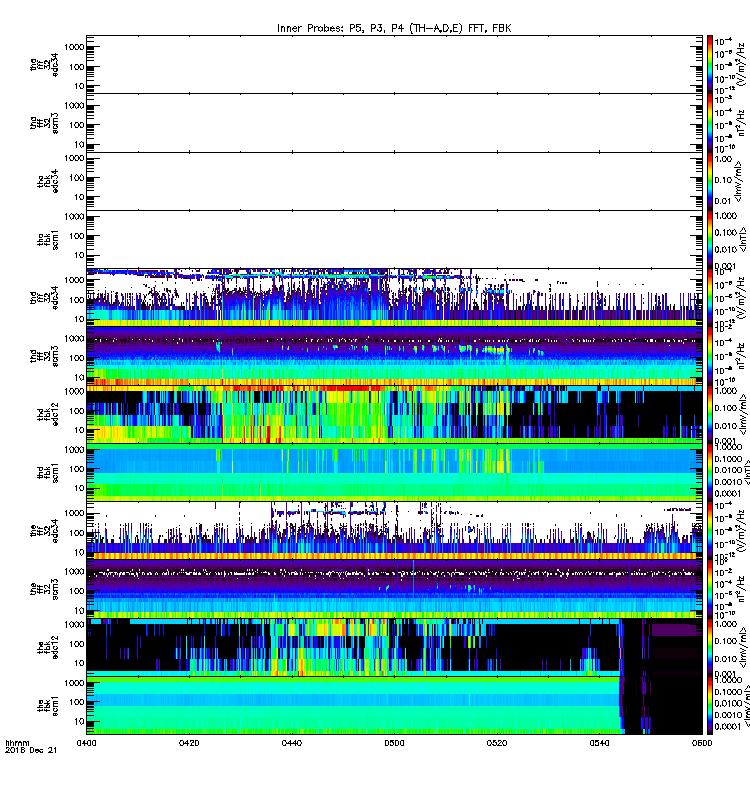Click the color bar beside tha fbk scm1 panel

coord(710,240)
